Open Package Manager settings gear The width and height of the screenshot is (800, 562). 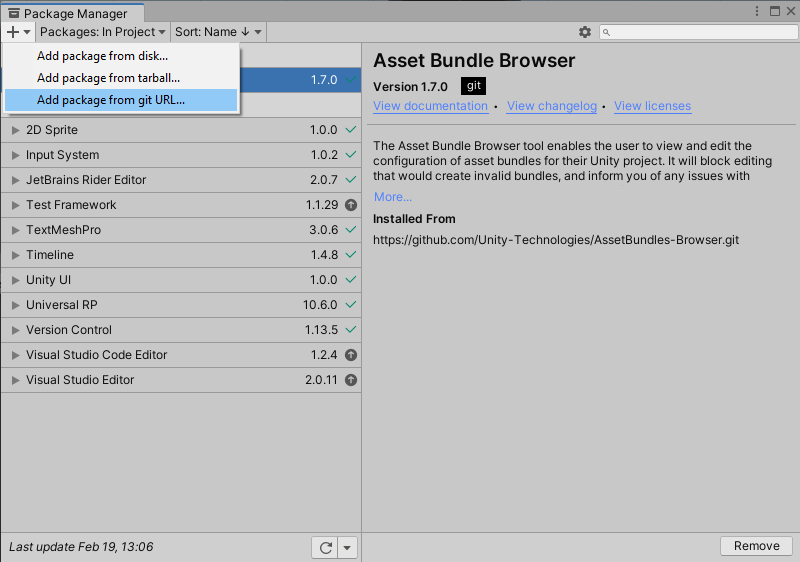point(585,32)
